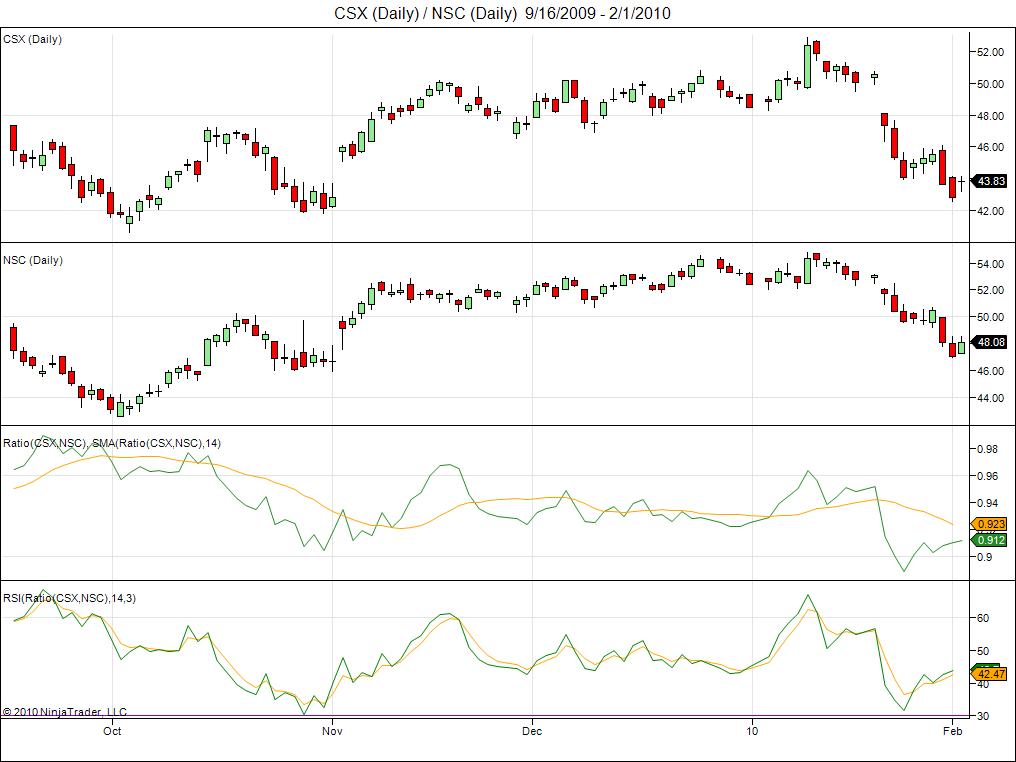Click the 54.00 price label on NSC axis
The image size is (1016, 762).
click(x=990, y=264)
